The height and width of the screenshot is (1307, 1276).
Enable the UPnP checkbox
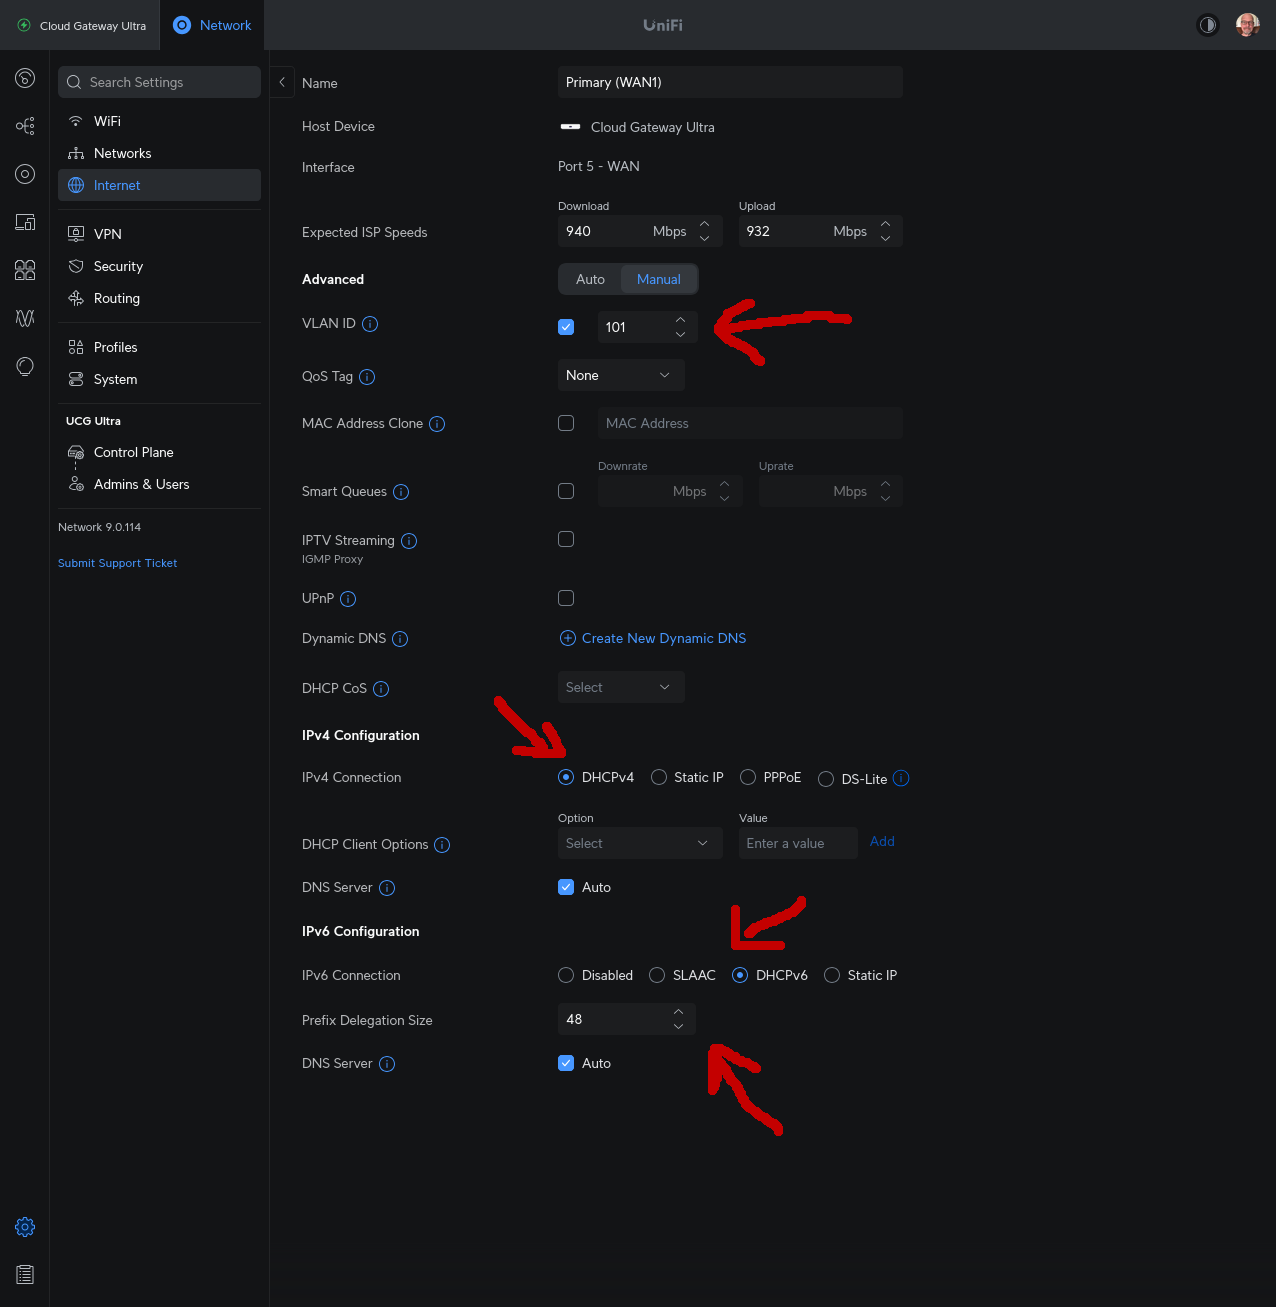tap(566, 598)
